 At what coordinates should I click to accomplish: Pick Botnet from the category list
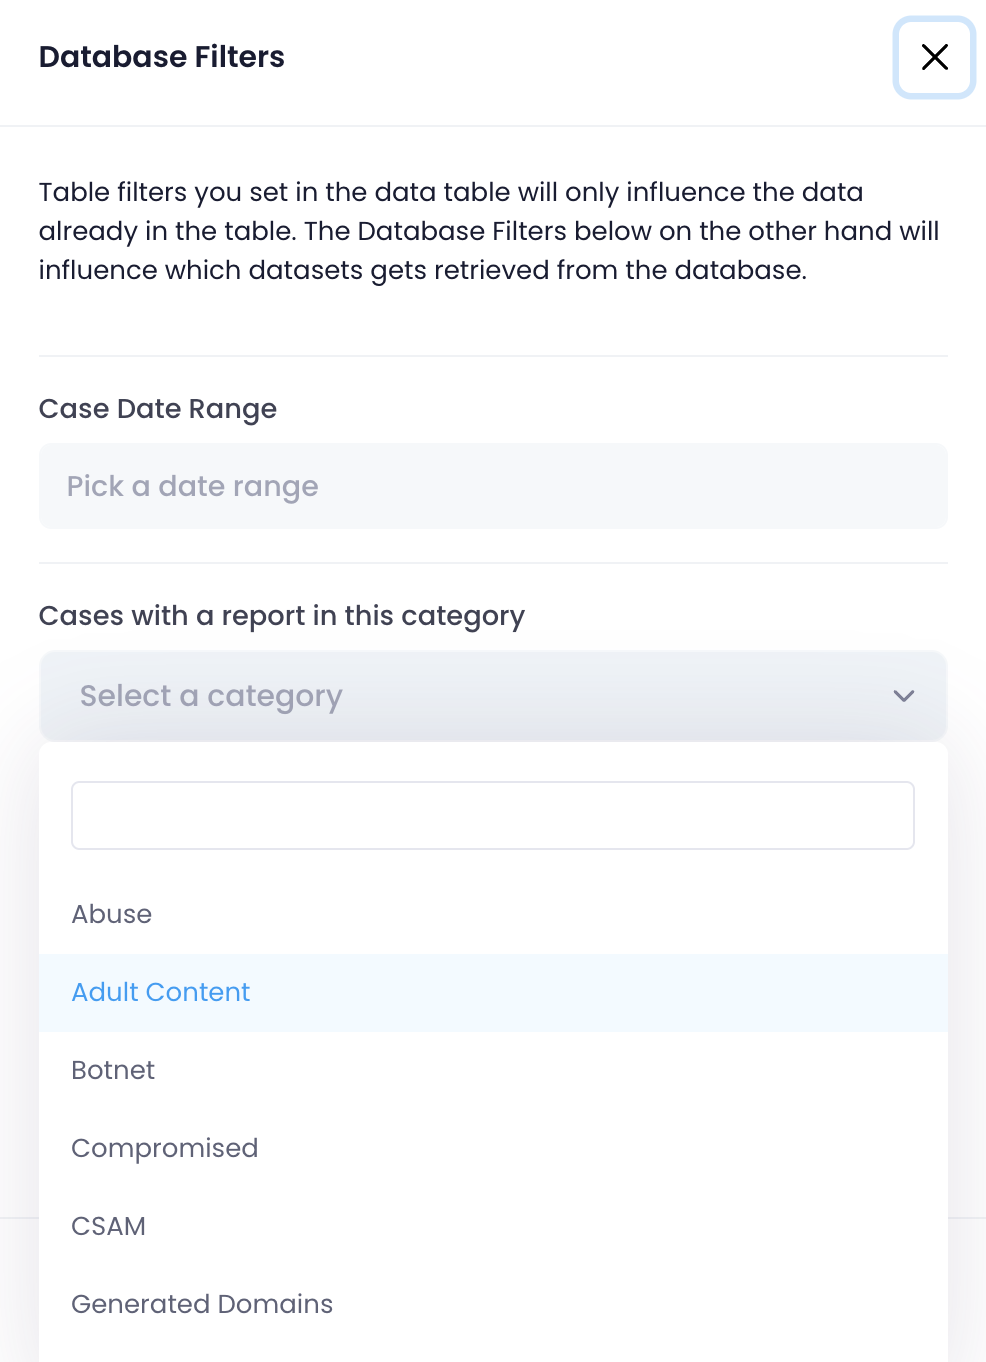(113, 1070)
